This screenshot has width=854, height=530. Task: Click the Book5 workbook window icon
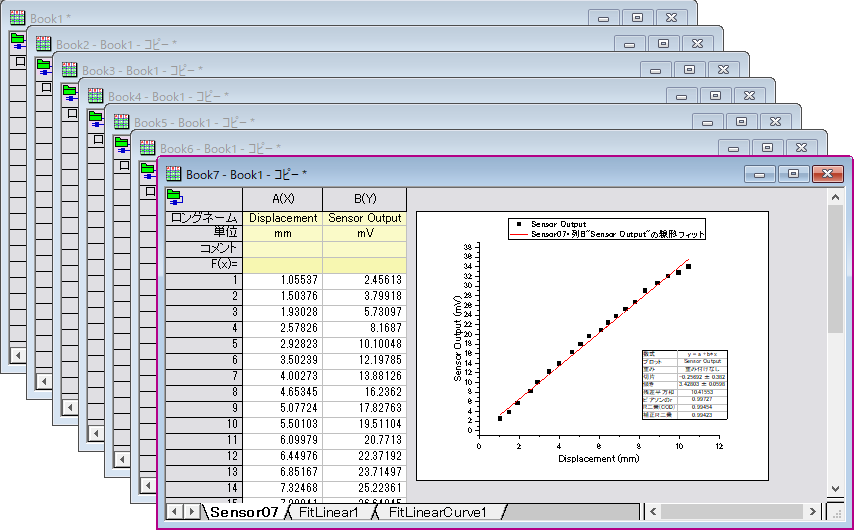[121, 122]
